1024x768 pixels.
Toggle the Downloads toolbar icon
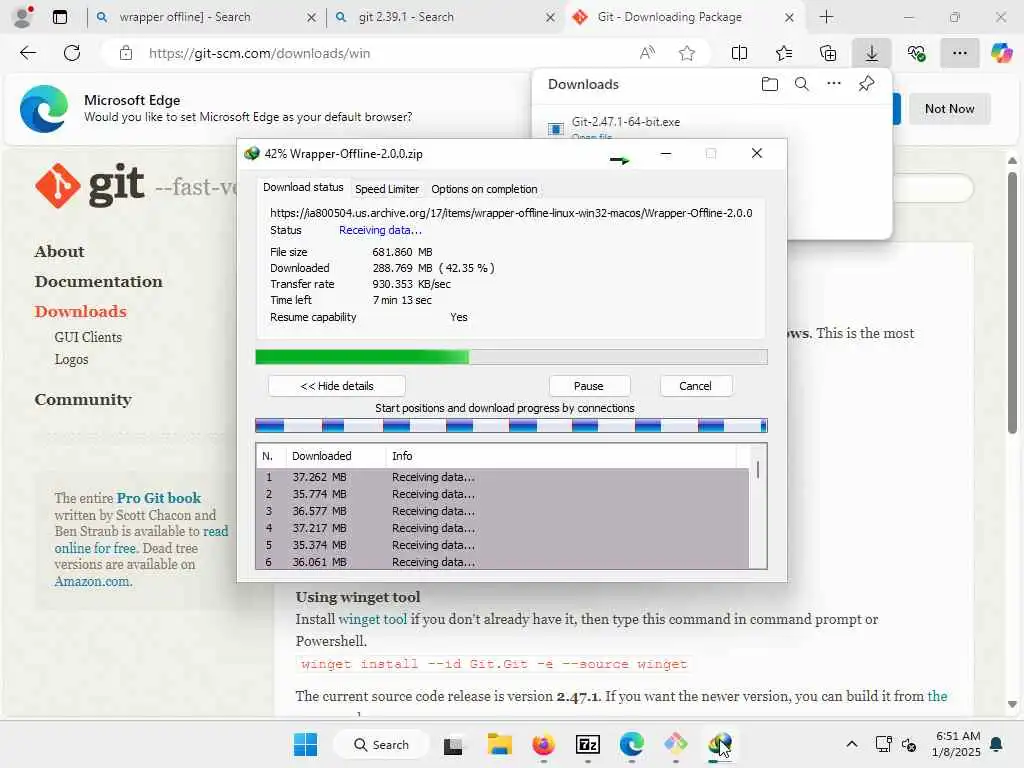click(872, 53)
